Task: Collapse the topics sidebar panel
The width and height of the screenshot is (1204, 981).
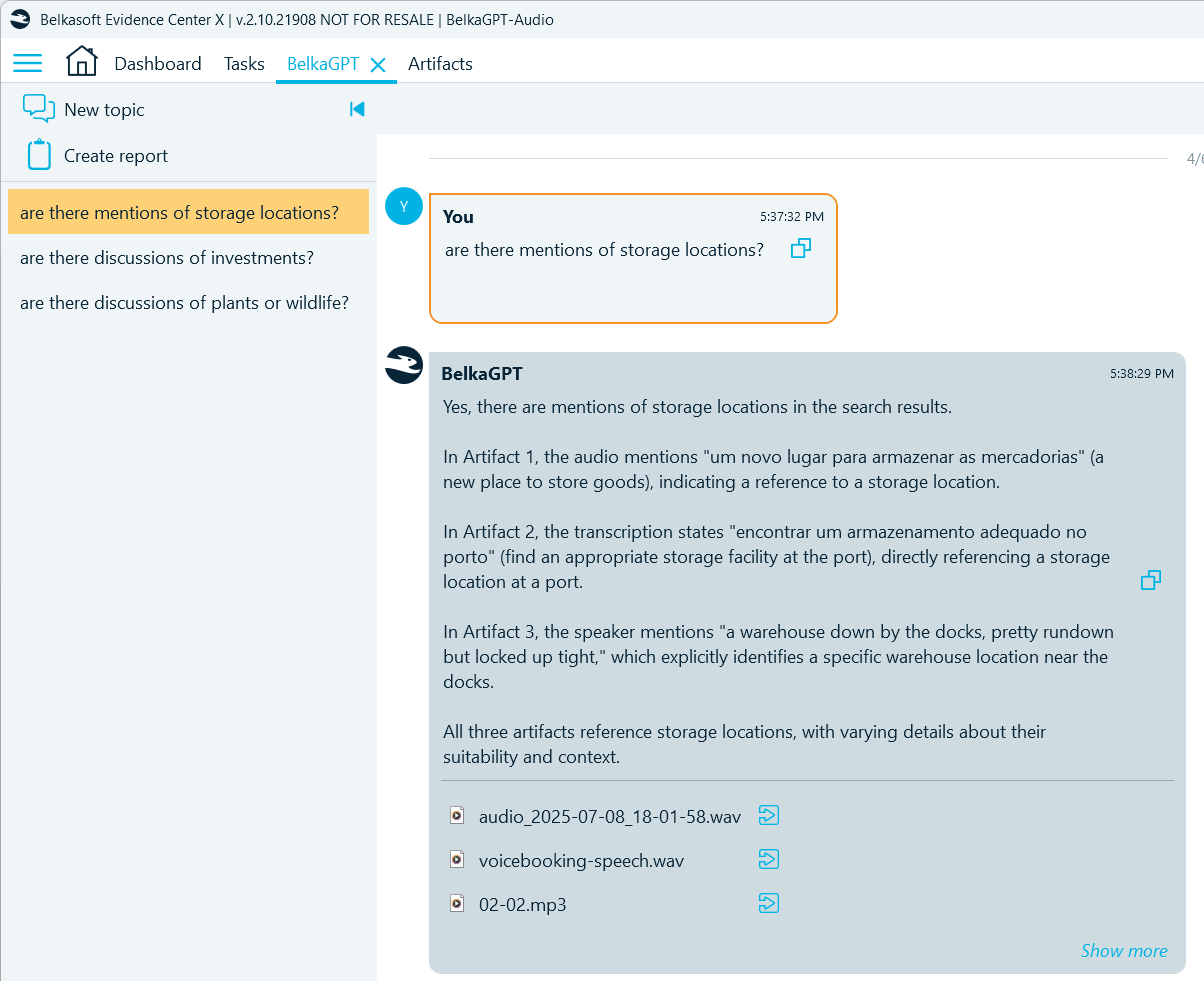Action: (357, 109)
